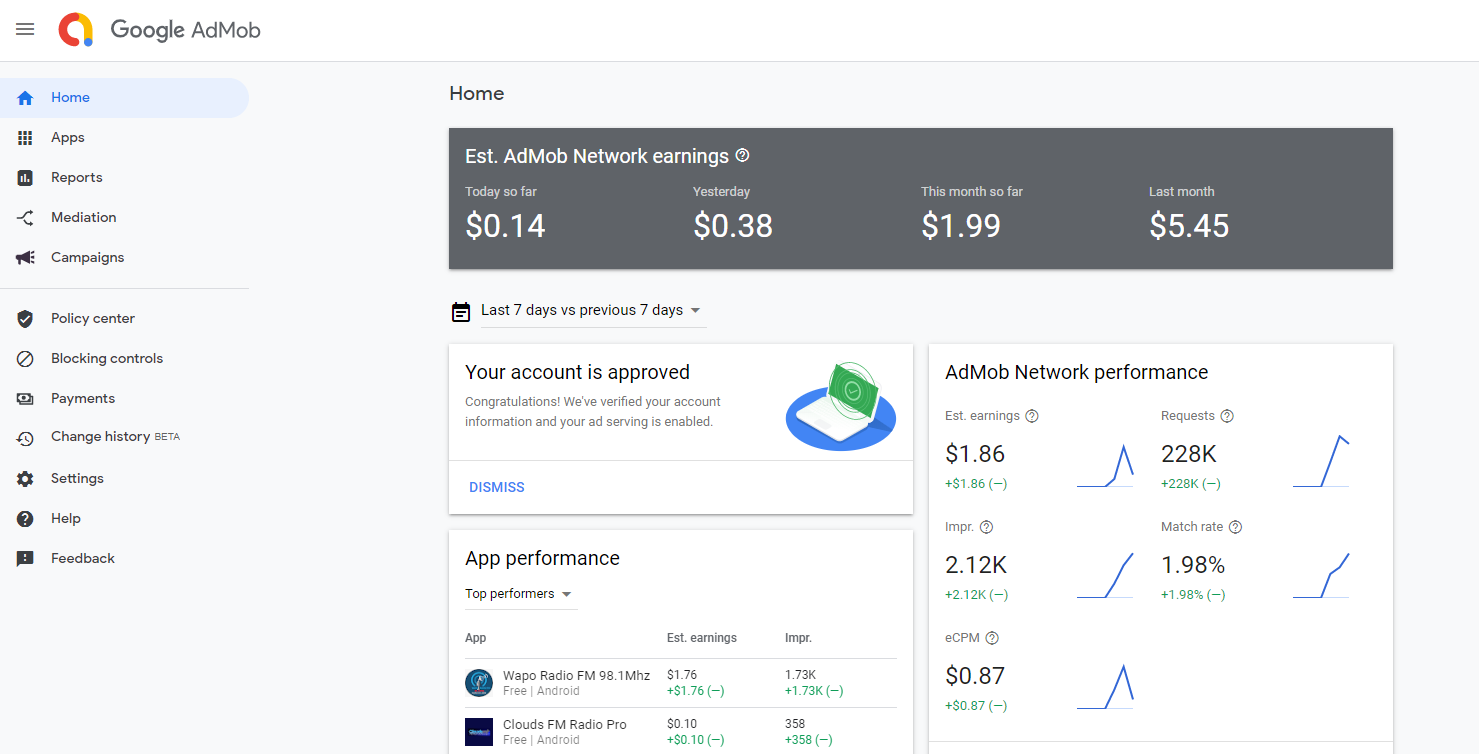
Task: Open Campaigns in the sidebar
Action: tap(88, 258)
